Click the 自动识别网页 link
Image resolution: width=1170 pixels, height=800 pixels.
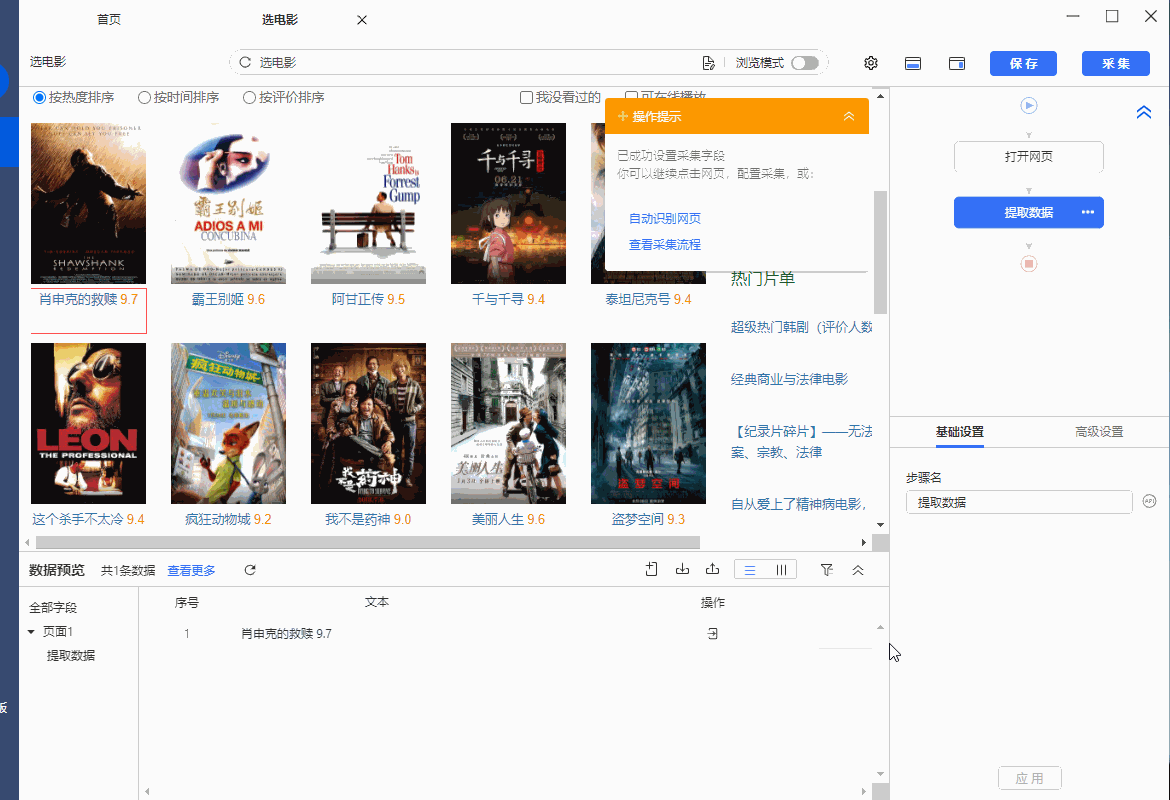(665, 219)
